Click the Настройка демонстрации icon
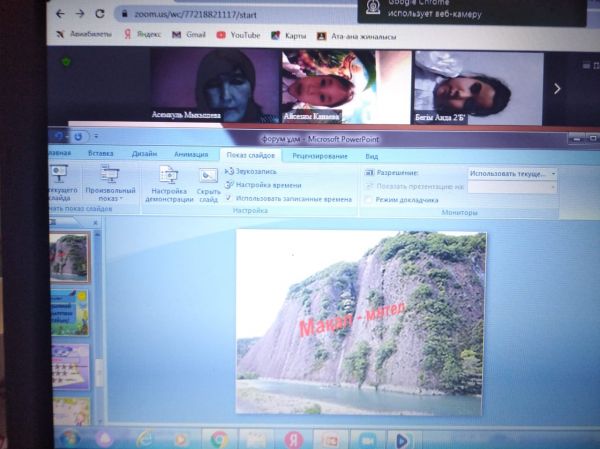This screenshot has width=600, height=449. (168, 176)
